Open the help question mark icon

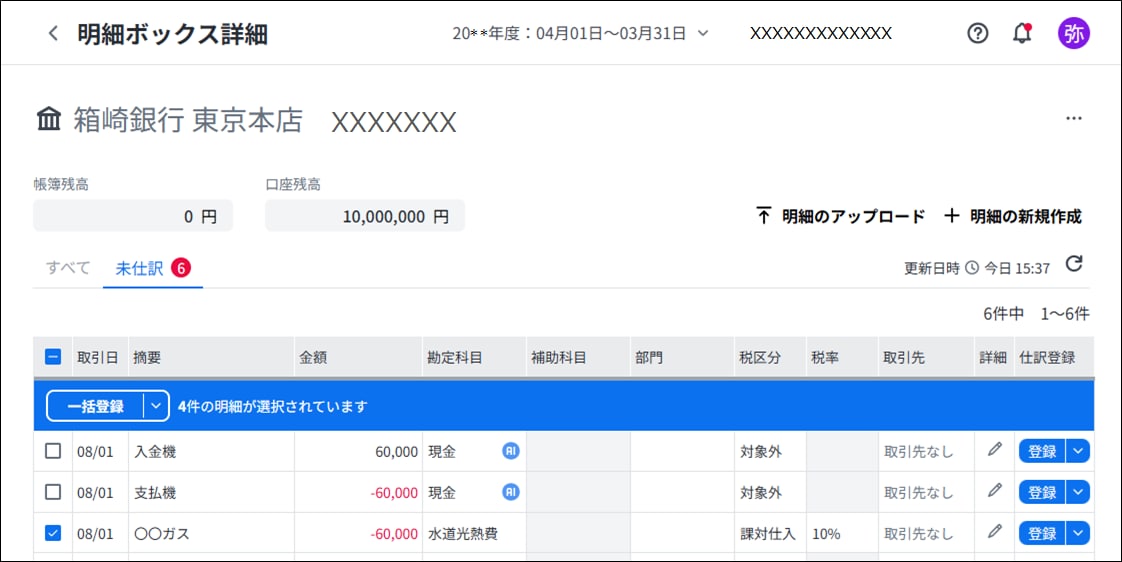pyautogui.click(x=977, y=34)
